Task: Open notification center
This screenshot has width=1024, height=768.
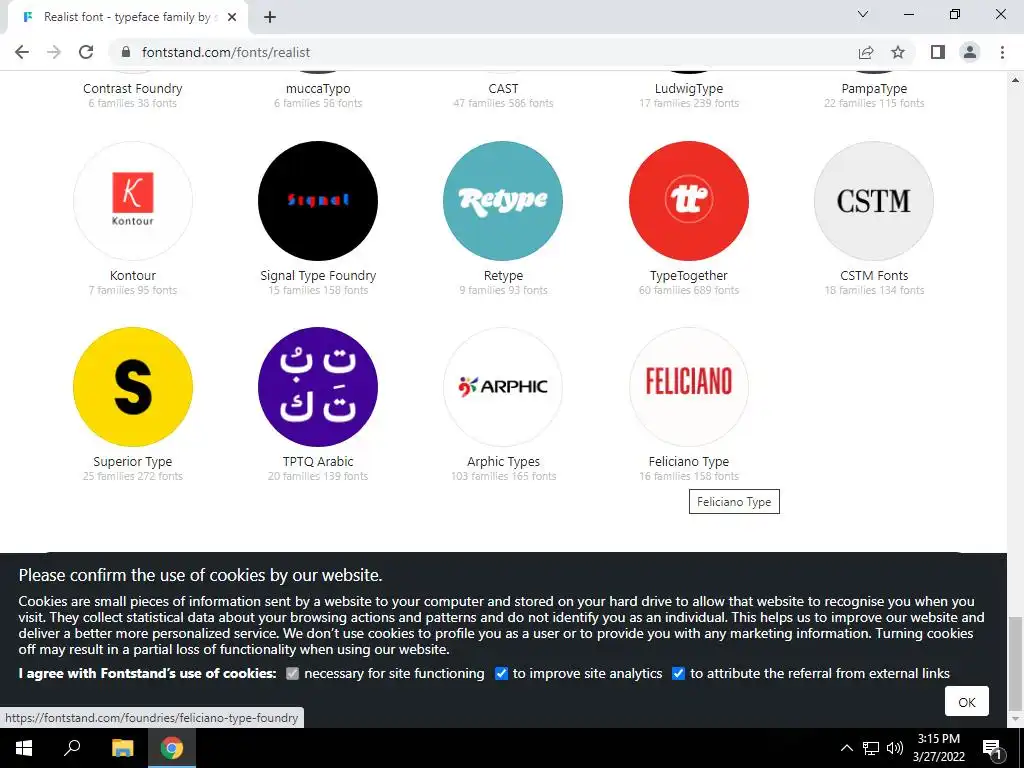Action: (992, 748)
